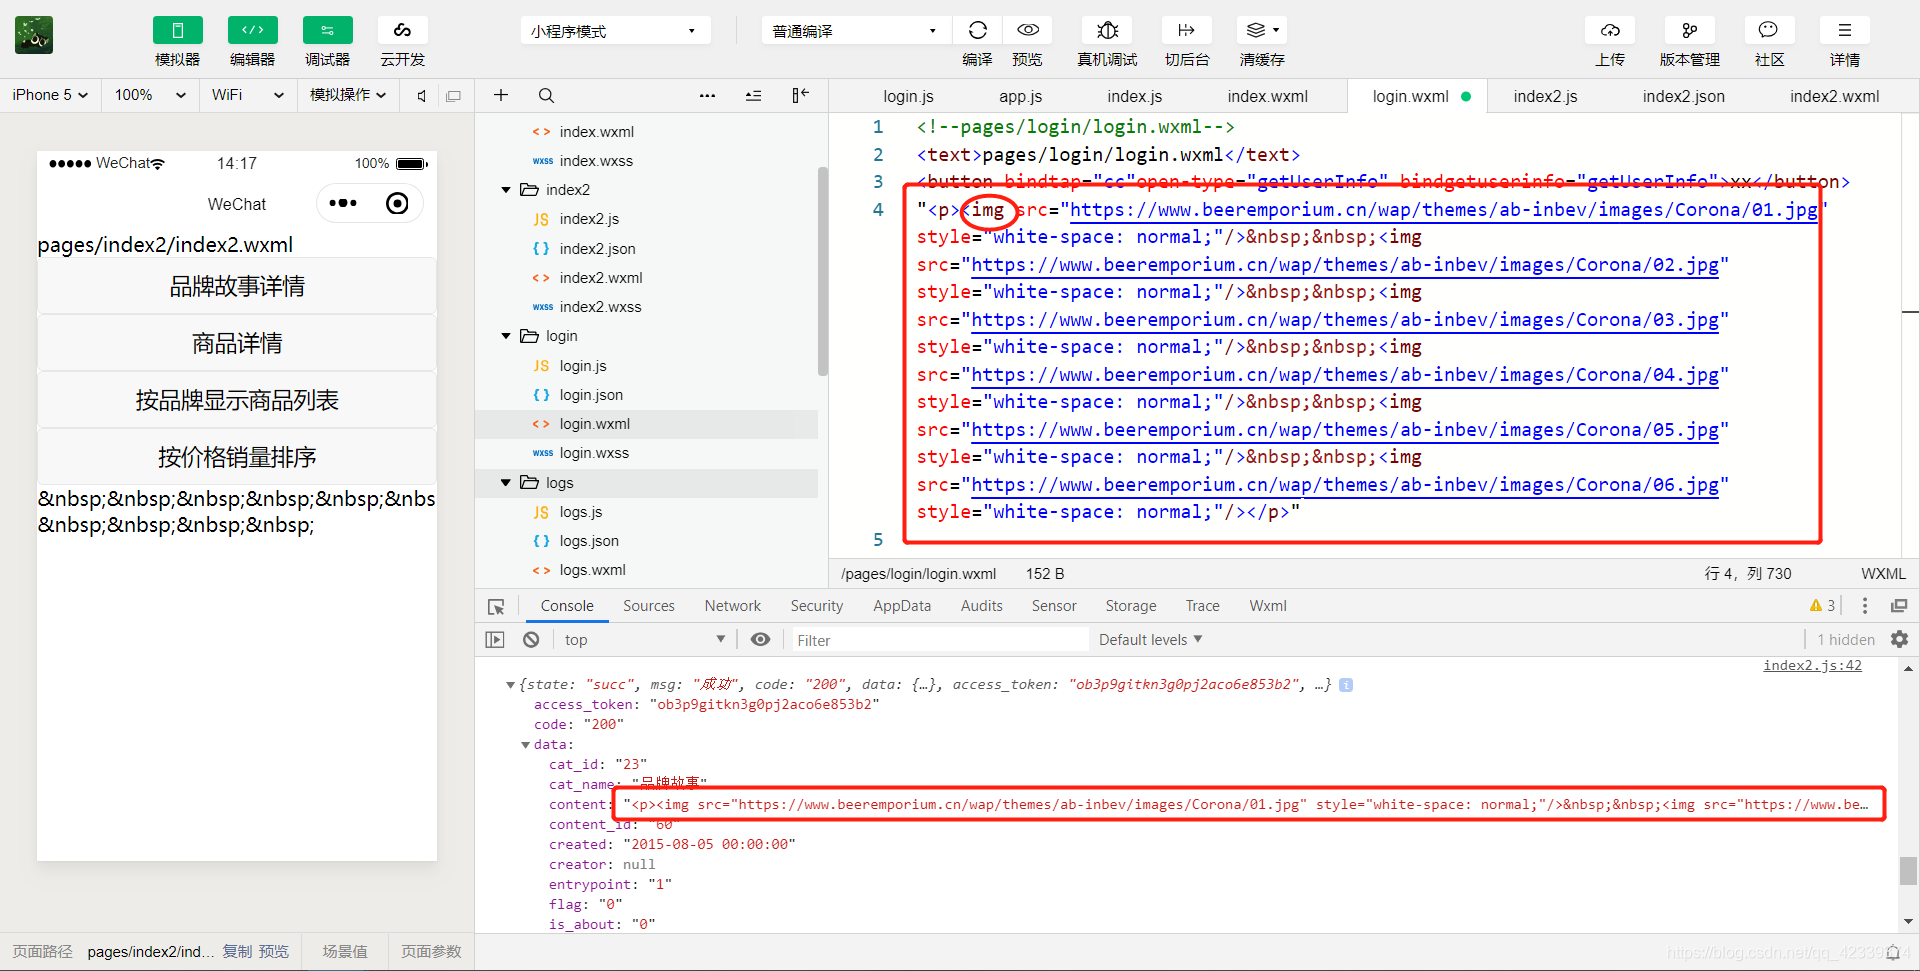Click the 复制 link in status bar

click(x=237, y=952)
